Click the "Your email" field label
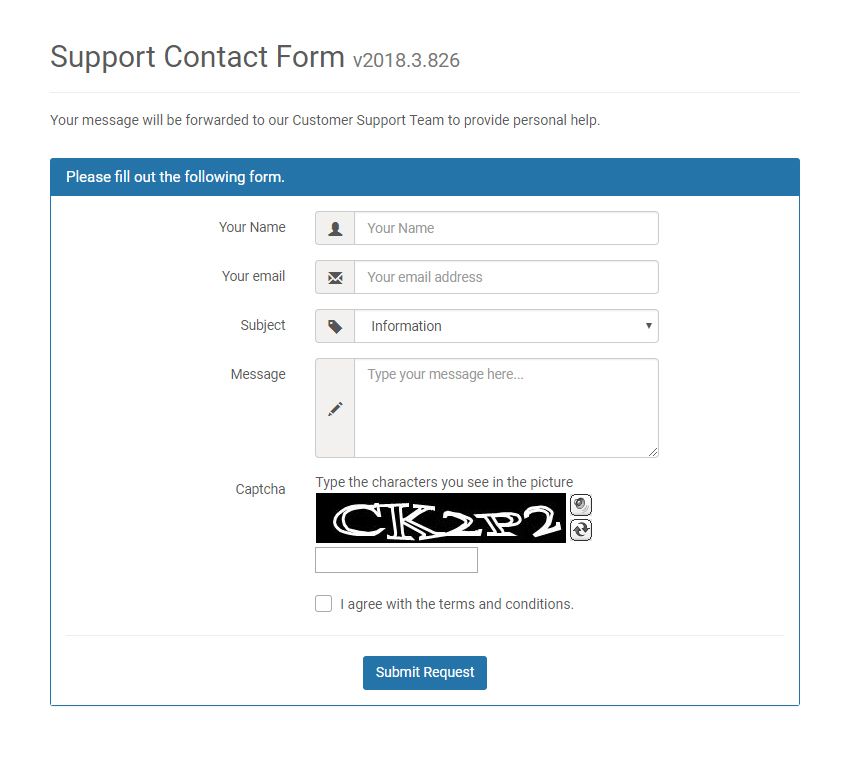850x768 pixels. (x=253, y=276)
